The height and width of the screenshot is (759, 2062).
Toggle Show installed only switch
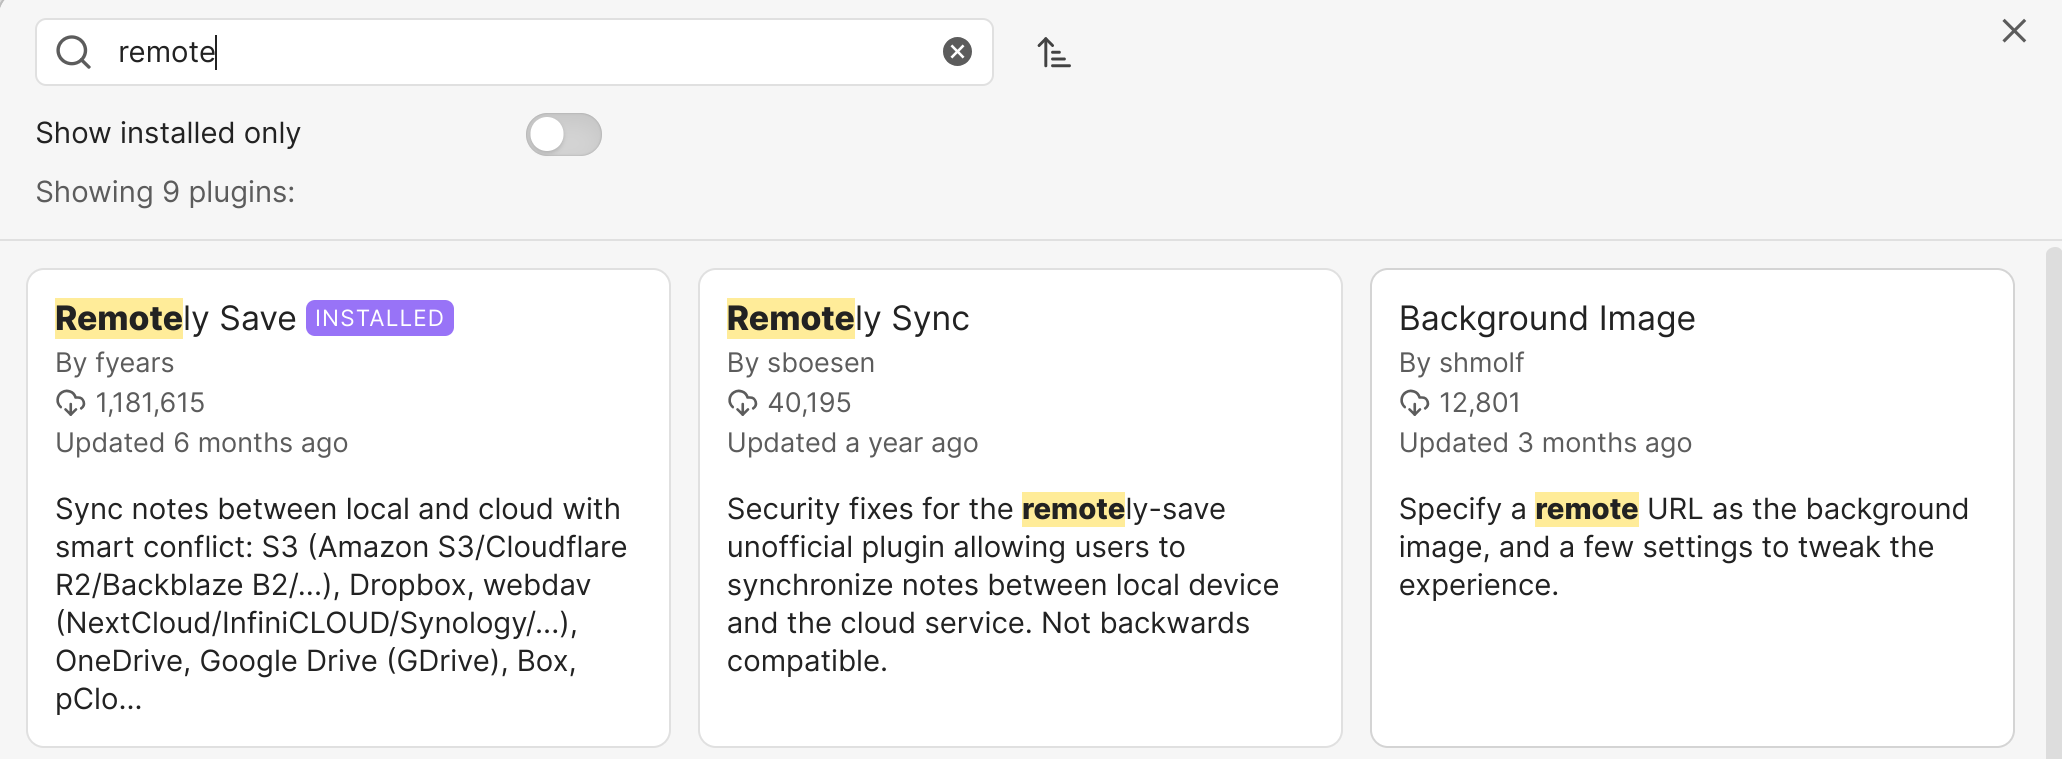(x=564, y=134)
